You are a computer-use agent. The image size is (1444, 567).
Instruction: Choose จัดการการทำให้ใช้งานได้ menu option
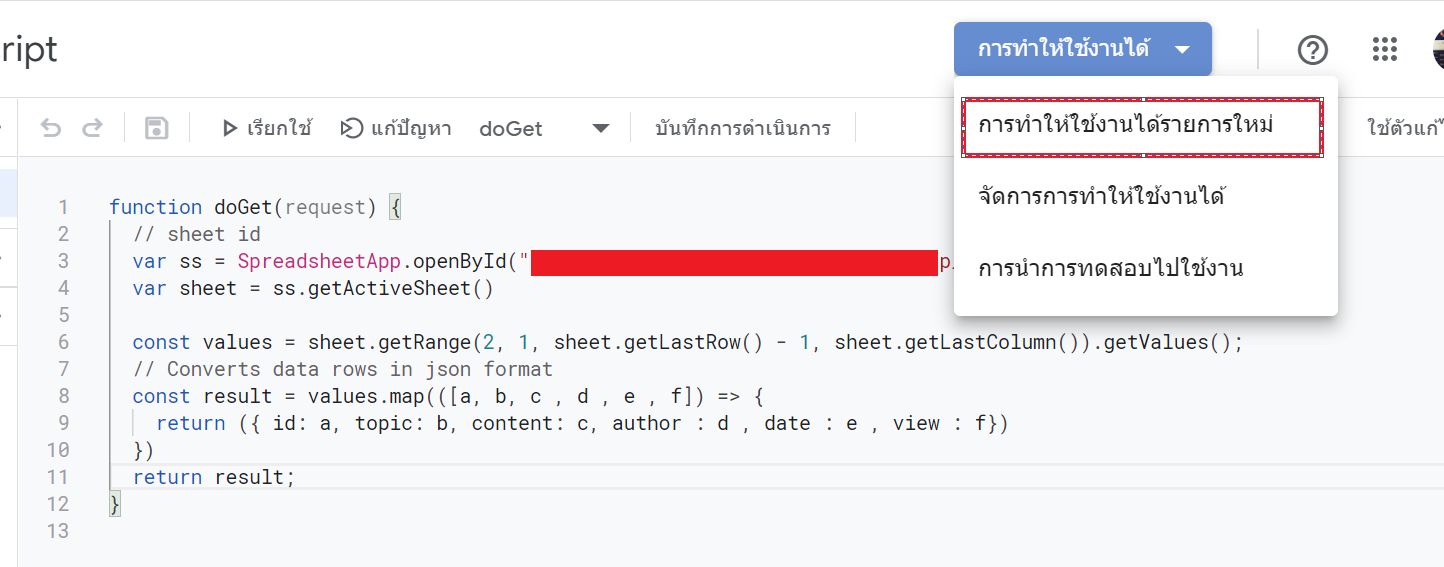(1102, 196)
